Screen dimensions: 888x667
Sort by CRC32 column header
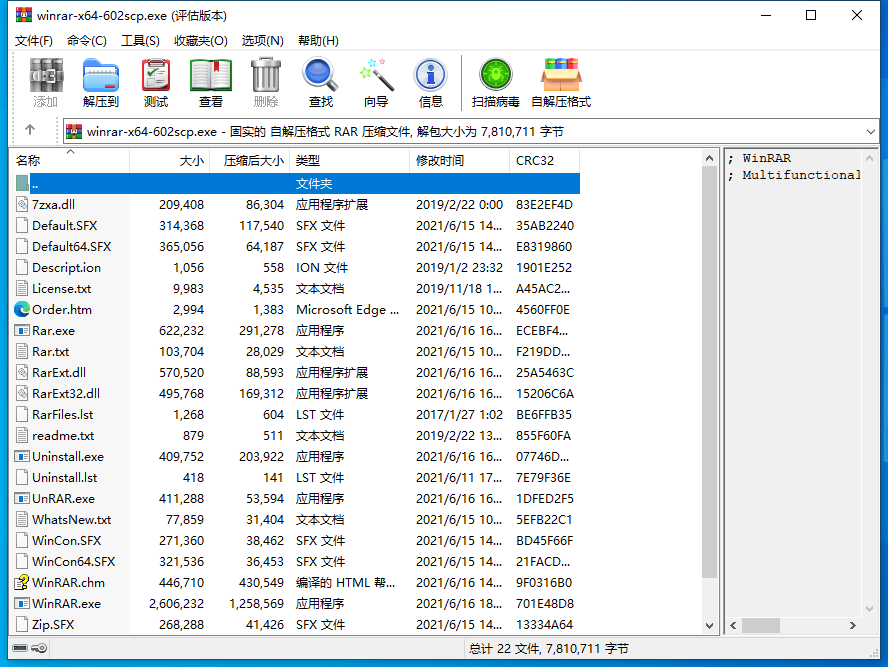[544, 161]
